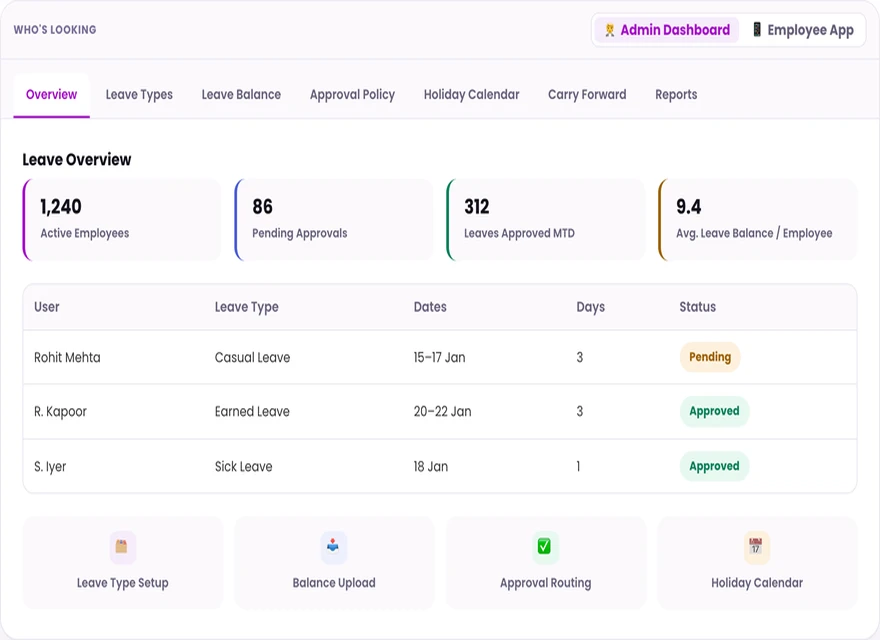Image resolution: width=880 pixels, height=640 pixels.
Task: Click the Holiday Calendar date icon
Action: (756, 547)
